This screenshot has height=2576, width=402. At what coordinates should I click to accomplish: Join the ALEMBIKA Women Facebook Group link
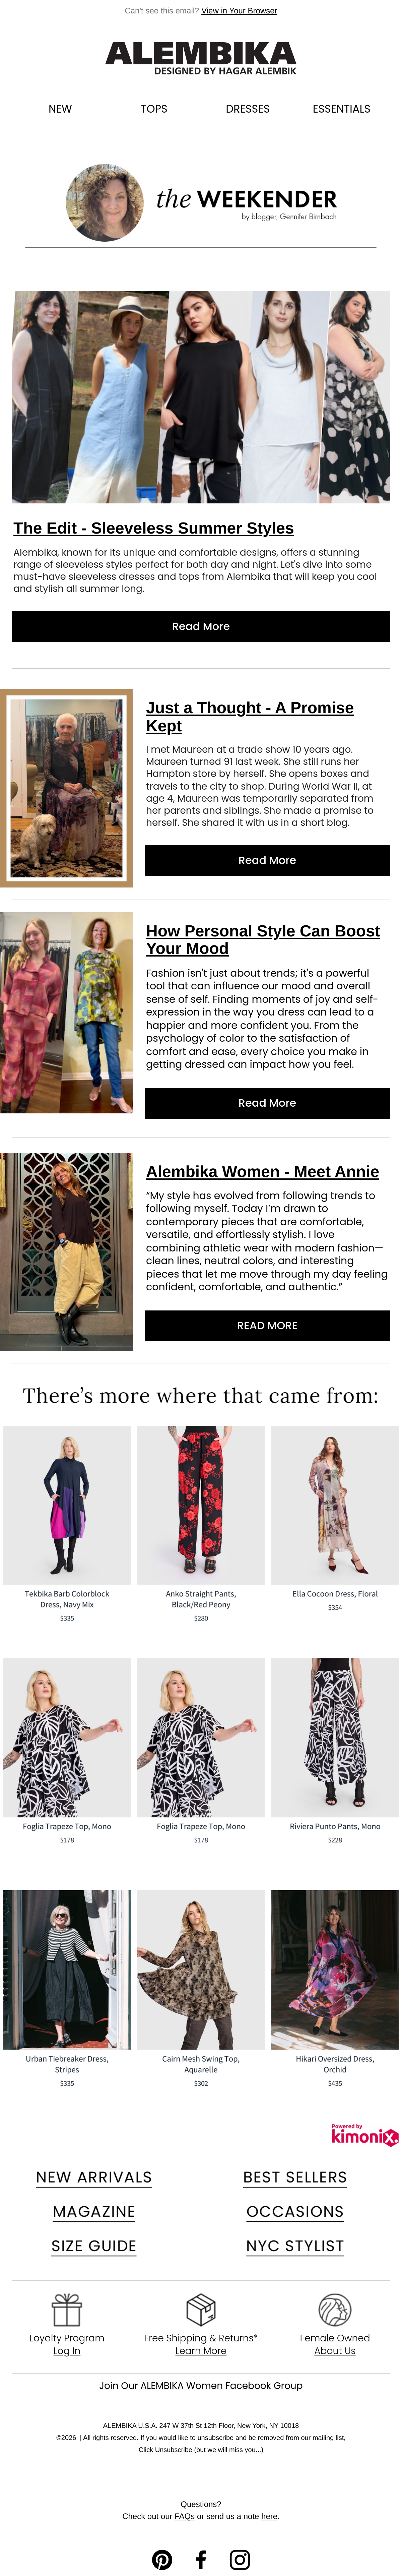201,2385
